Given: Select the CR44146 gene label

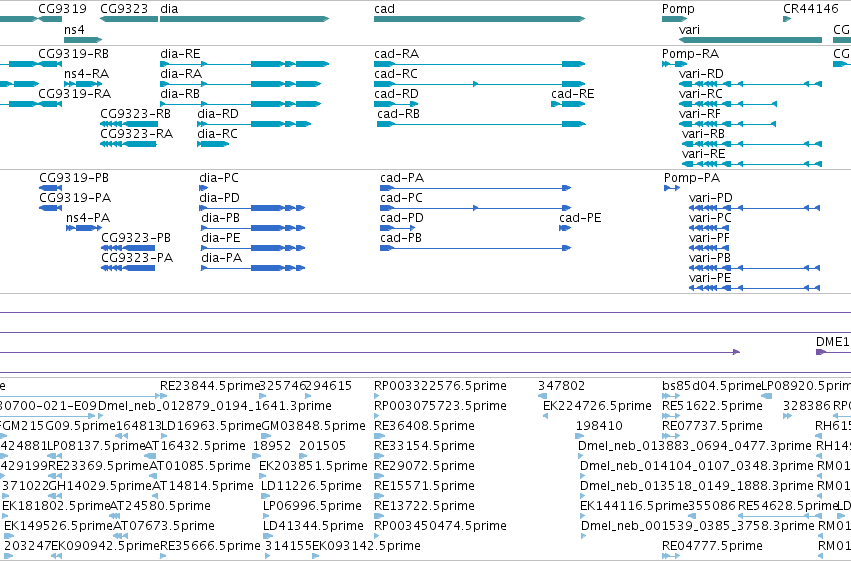Looking at the screenshot, I should 811,9.
